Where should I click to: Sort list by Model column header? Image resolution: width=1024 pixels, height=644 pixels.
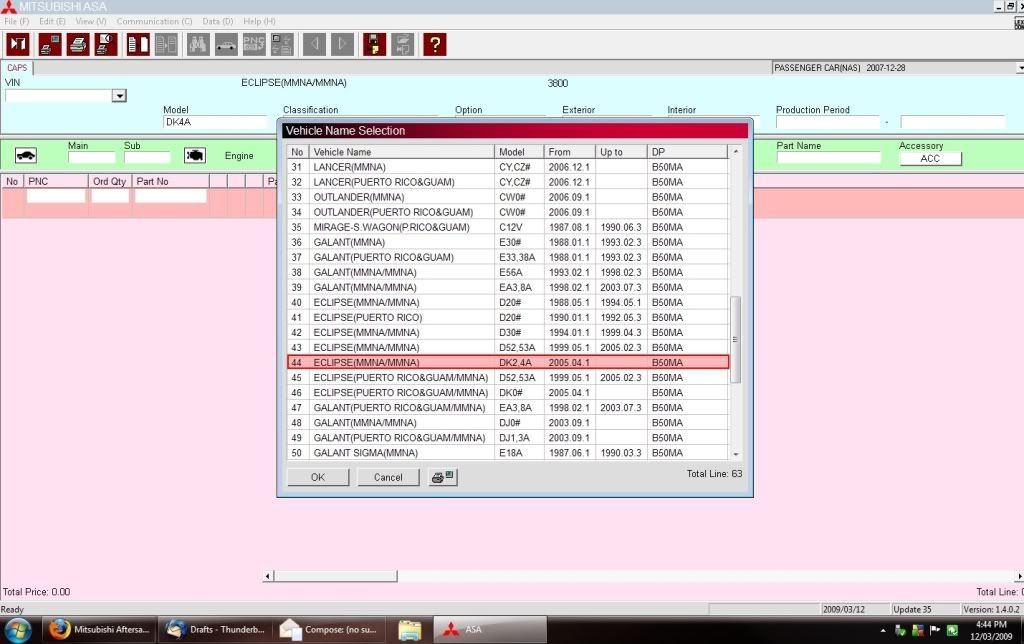[x=519, y=152]
